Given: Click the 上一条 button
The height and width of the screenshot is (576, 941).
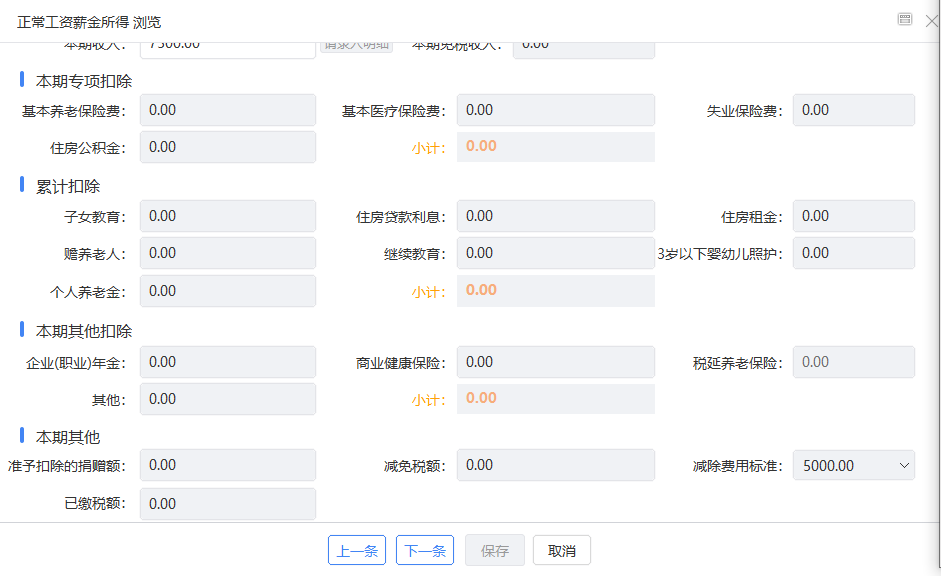Looking at the screenshot, I should tap(357, 551).
